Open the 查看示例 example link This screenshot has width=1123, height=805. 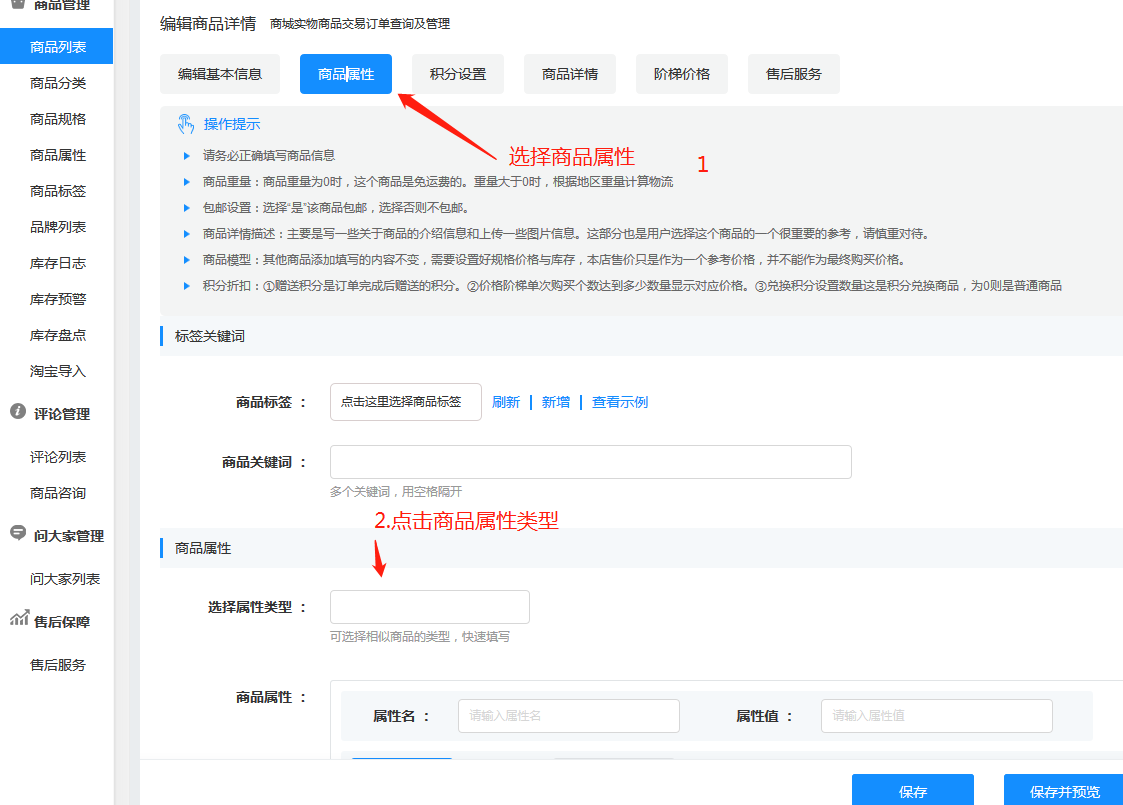[x=619, y=401]
